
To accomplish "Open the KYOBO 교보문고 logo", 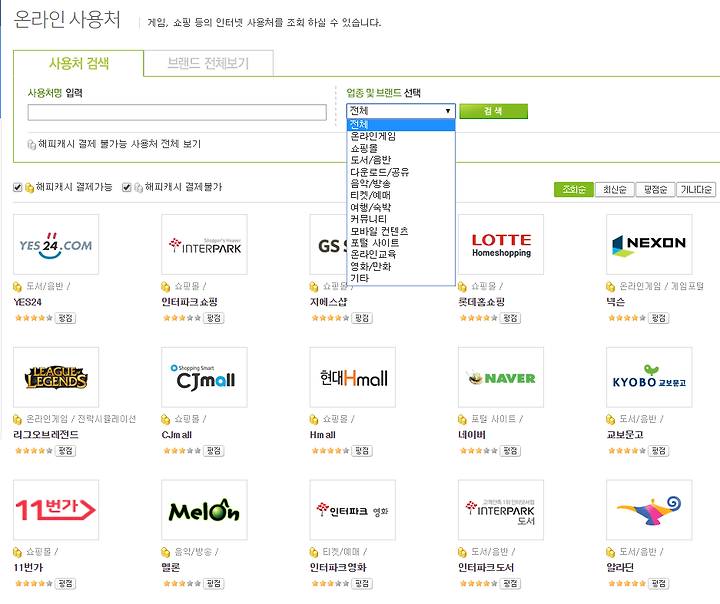I will click(649, 377).
